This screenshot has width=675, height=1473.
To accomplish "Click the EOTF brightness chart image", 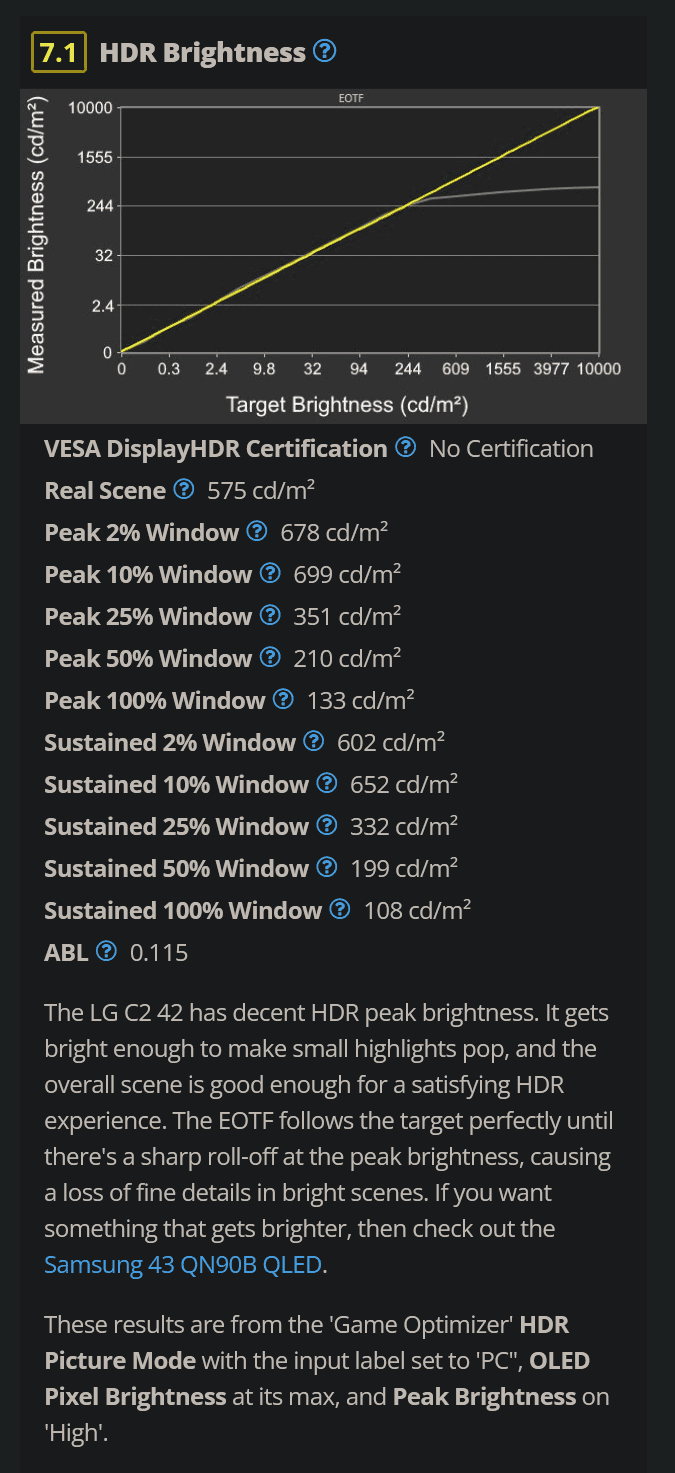I will pos(334,256).
